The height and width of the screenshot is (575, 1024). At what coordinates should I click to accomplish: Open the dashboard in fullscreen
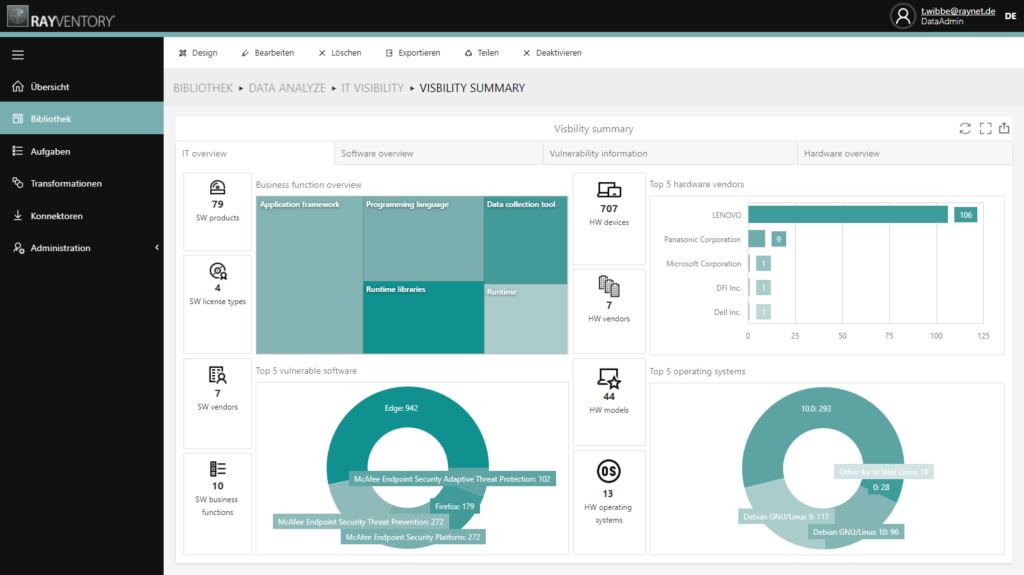point(985,128)
